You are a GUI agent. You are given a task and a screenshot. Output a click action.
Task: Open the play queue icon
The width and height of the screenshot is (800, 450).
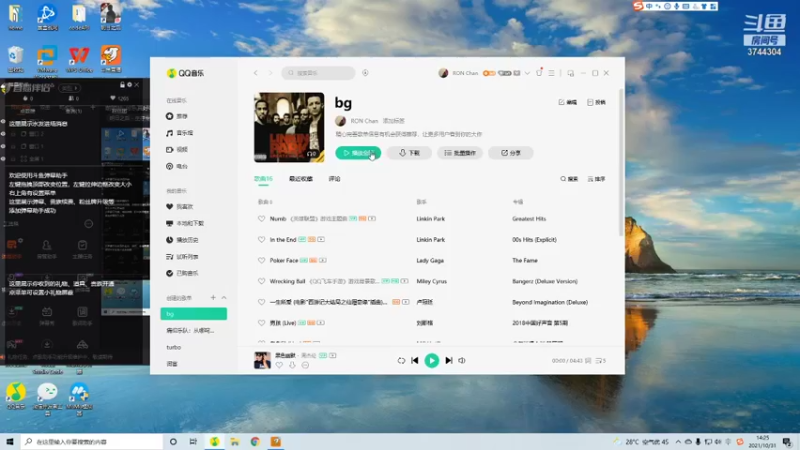[601, 361]
